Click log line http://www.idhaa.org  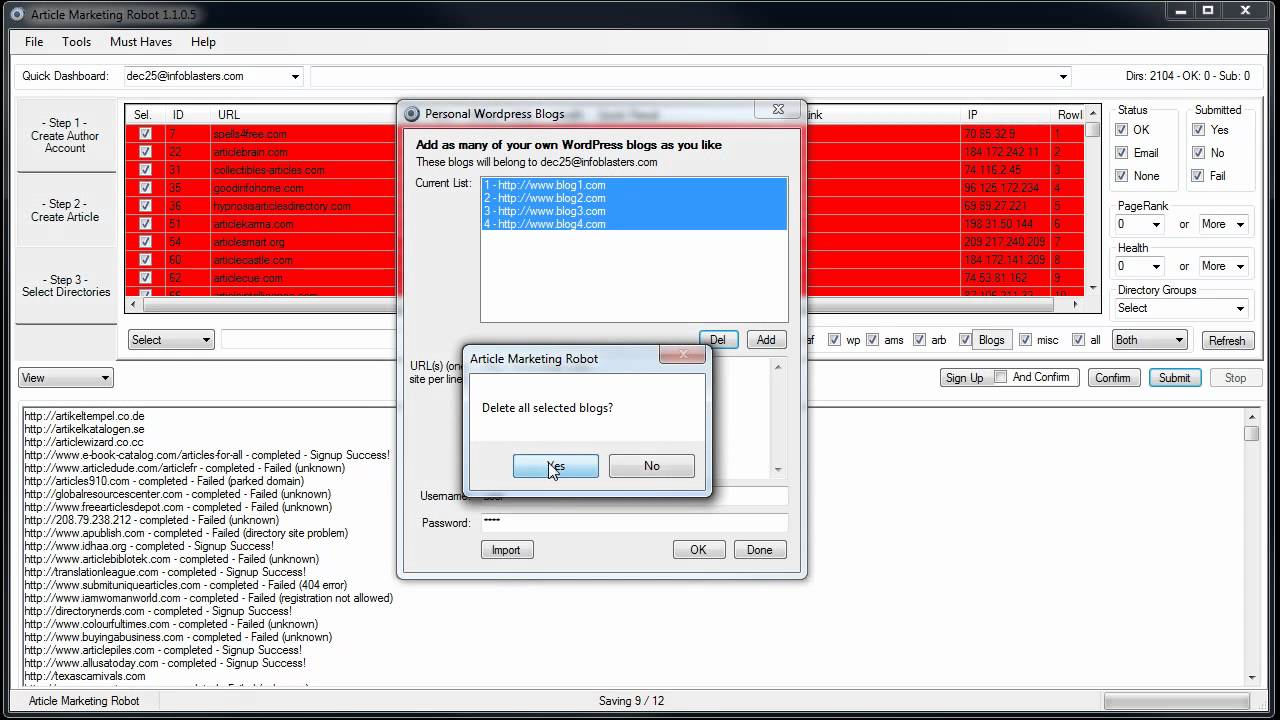coord(149,546)
